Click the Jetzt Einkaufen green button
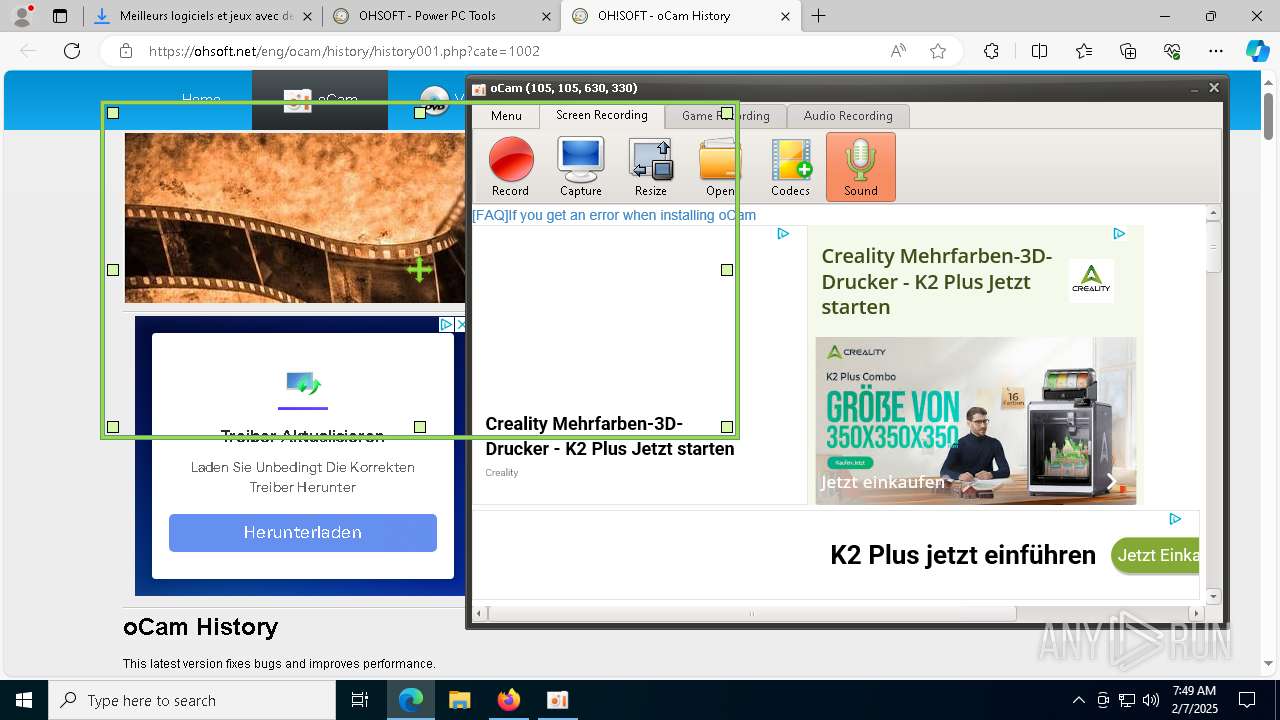 point(1156,555)
